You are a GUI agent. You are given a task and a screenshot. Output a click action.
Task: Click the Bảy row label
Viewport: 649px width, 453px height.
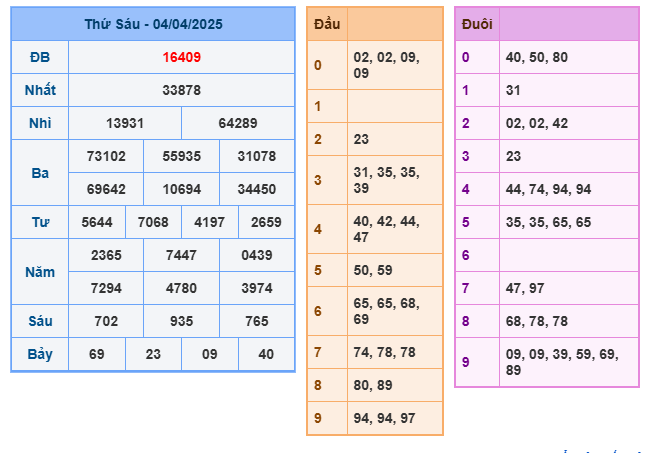[40, 354]
